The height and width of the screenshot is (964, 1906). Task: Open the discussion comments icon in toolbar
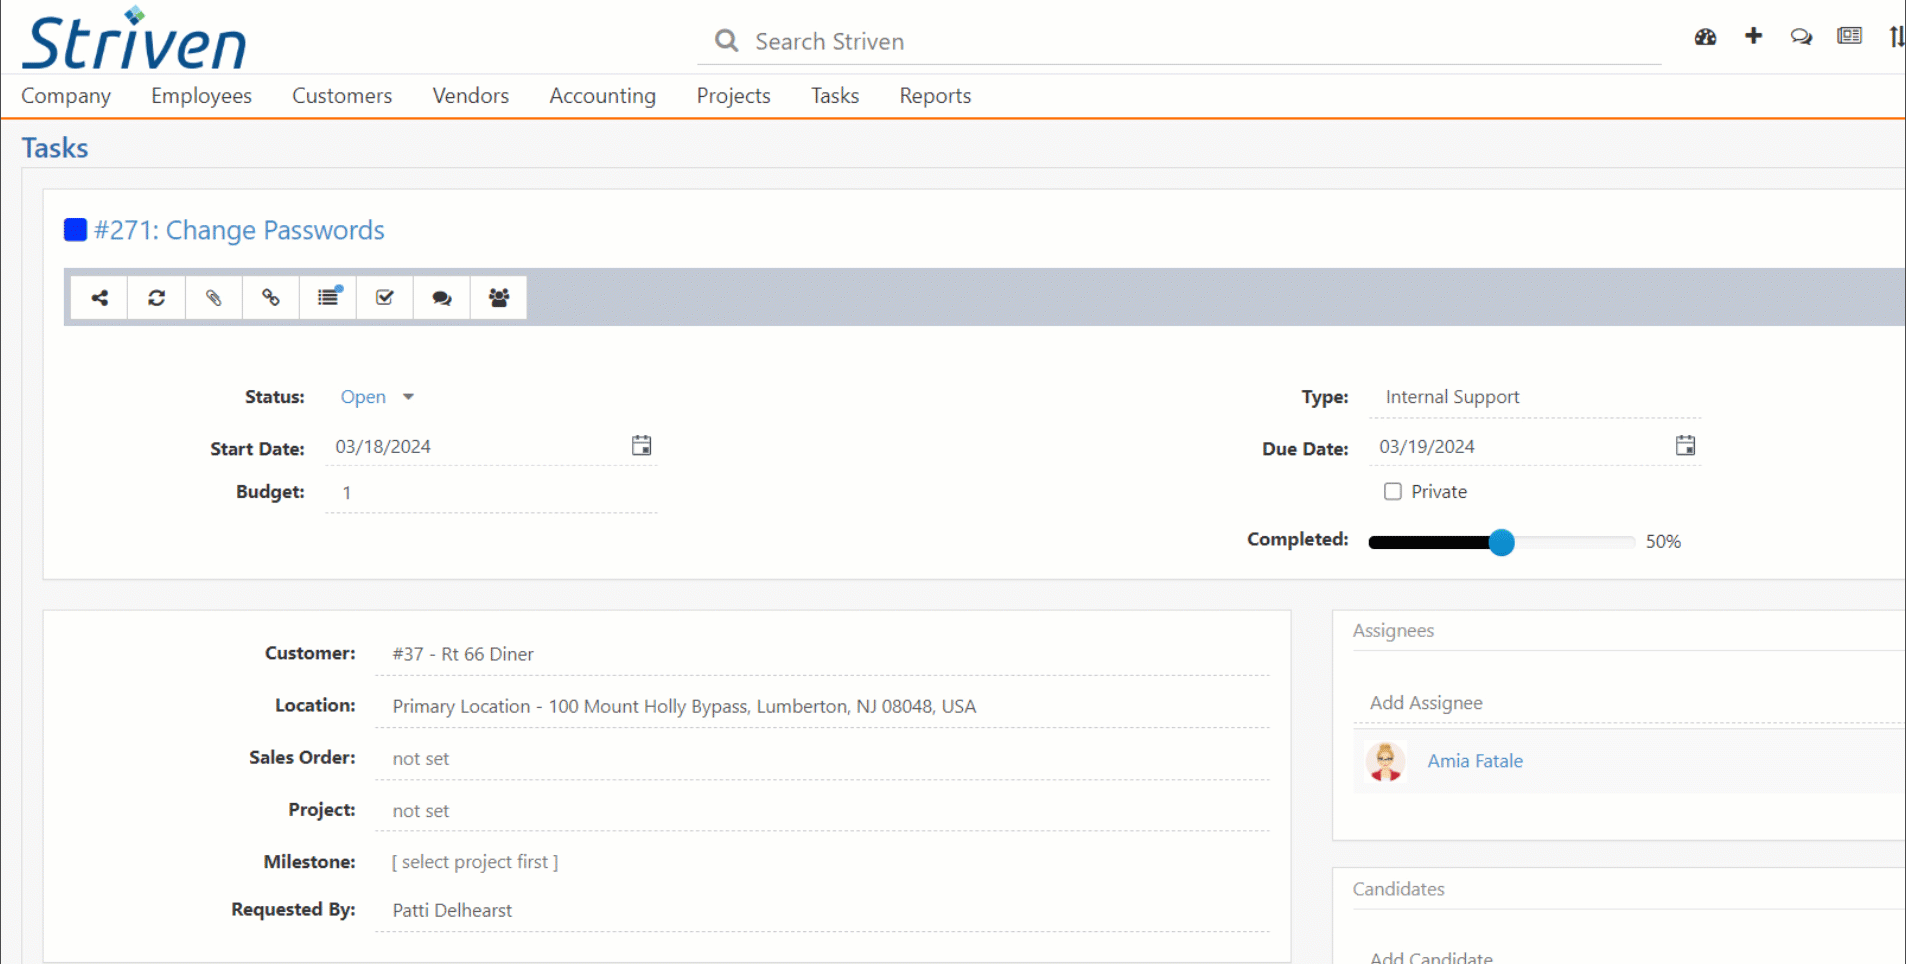442,297
